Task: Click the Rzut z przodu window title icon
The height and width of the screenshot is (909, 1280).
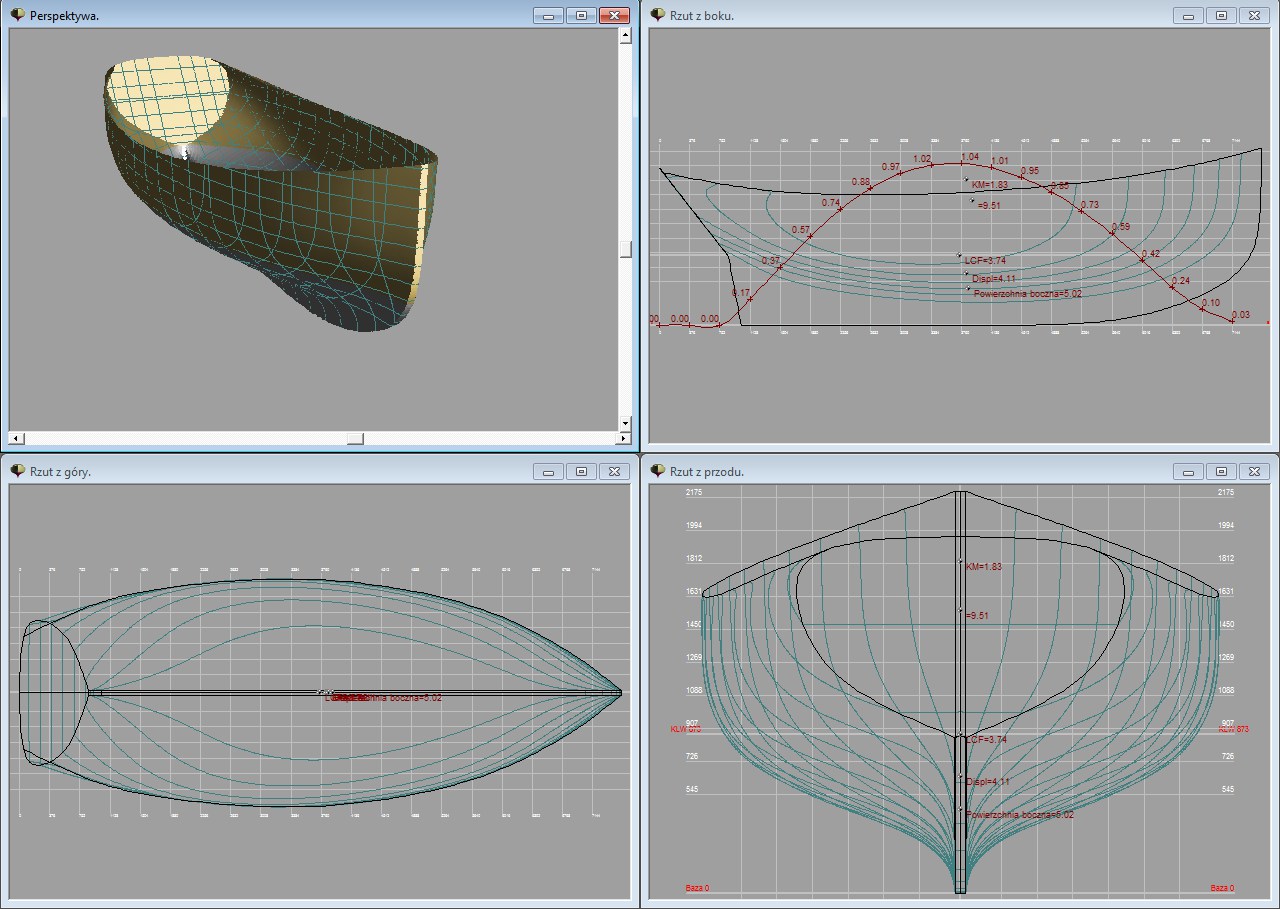Action: pyautogui.click(x=658, y=471)
